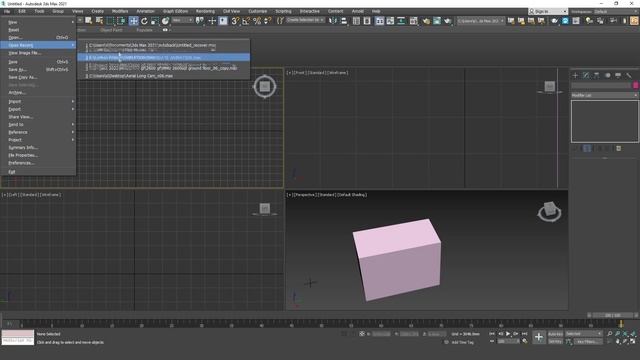
Task: Select the Move tool in main toolbar
Action: coord(133,21)
